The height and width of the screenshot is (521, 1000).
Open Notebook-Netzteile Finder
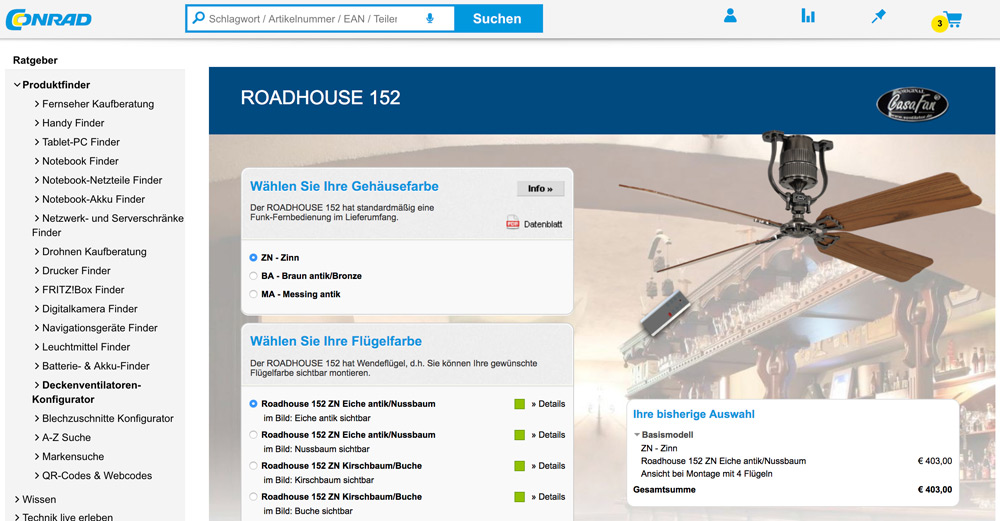101,180
